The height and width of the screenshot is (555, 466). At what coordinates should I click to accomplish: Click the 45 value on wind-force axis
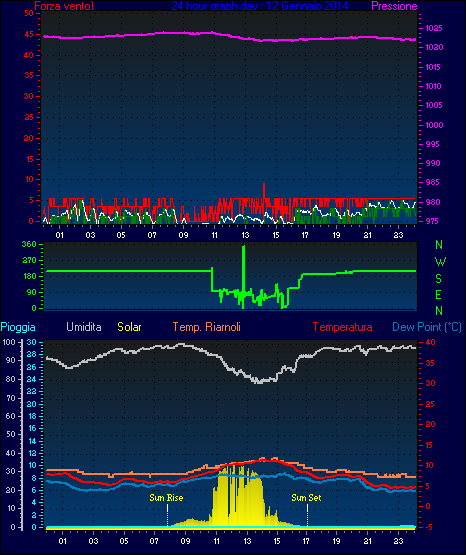click(x=29, y=34)
